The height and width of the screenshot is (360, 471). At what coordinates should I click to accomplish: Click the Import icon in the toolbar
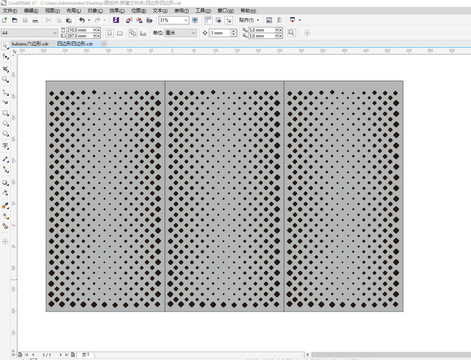[x=129, y=20]
